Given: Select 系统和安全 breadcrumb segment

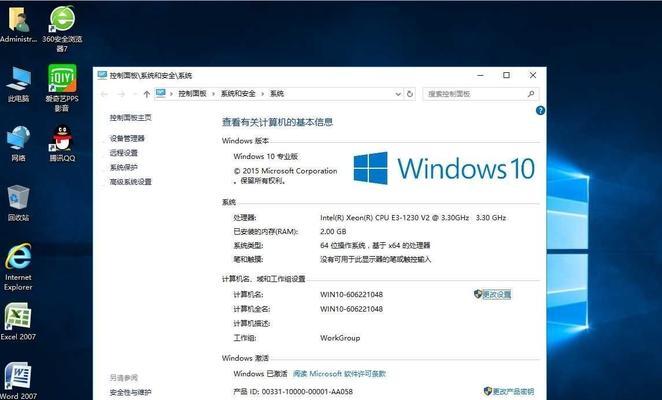Looking at the screenshot, I should (x=238, y=94).
